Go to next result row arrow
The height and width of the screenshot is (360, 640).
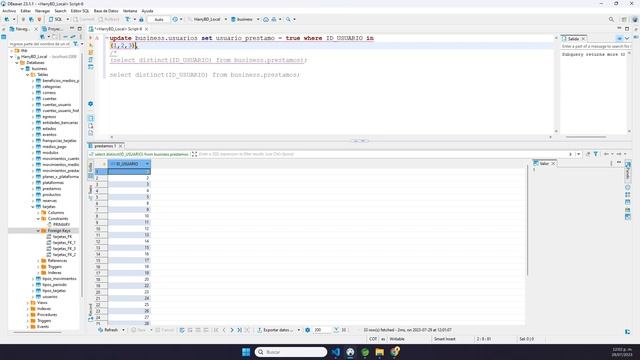[232, 330]
